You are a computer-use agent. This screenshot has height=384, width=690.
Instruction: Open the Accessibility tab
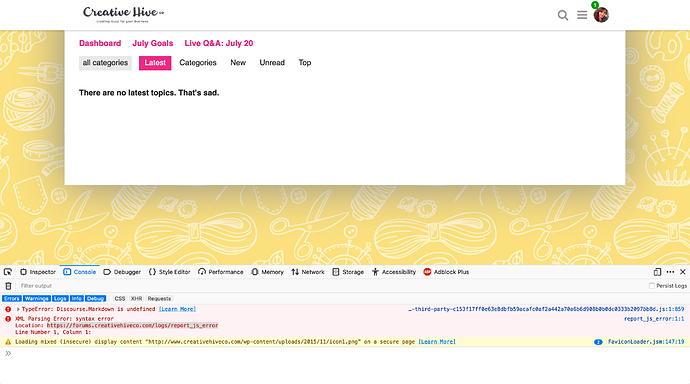(394, 272)
